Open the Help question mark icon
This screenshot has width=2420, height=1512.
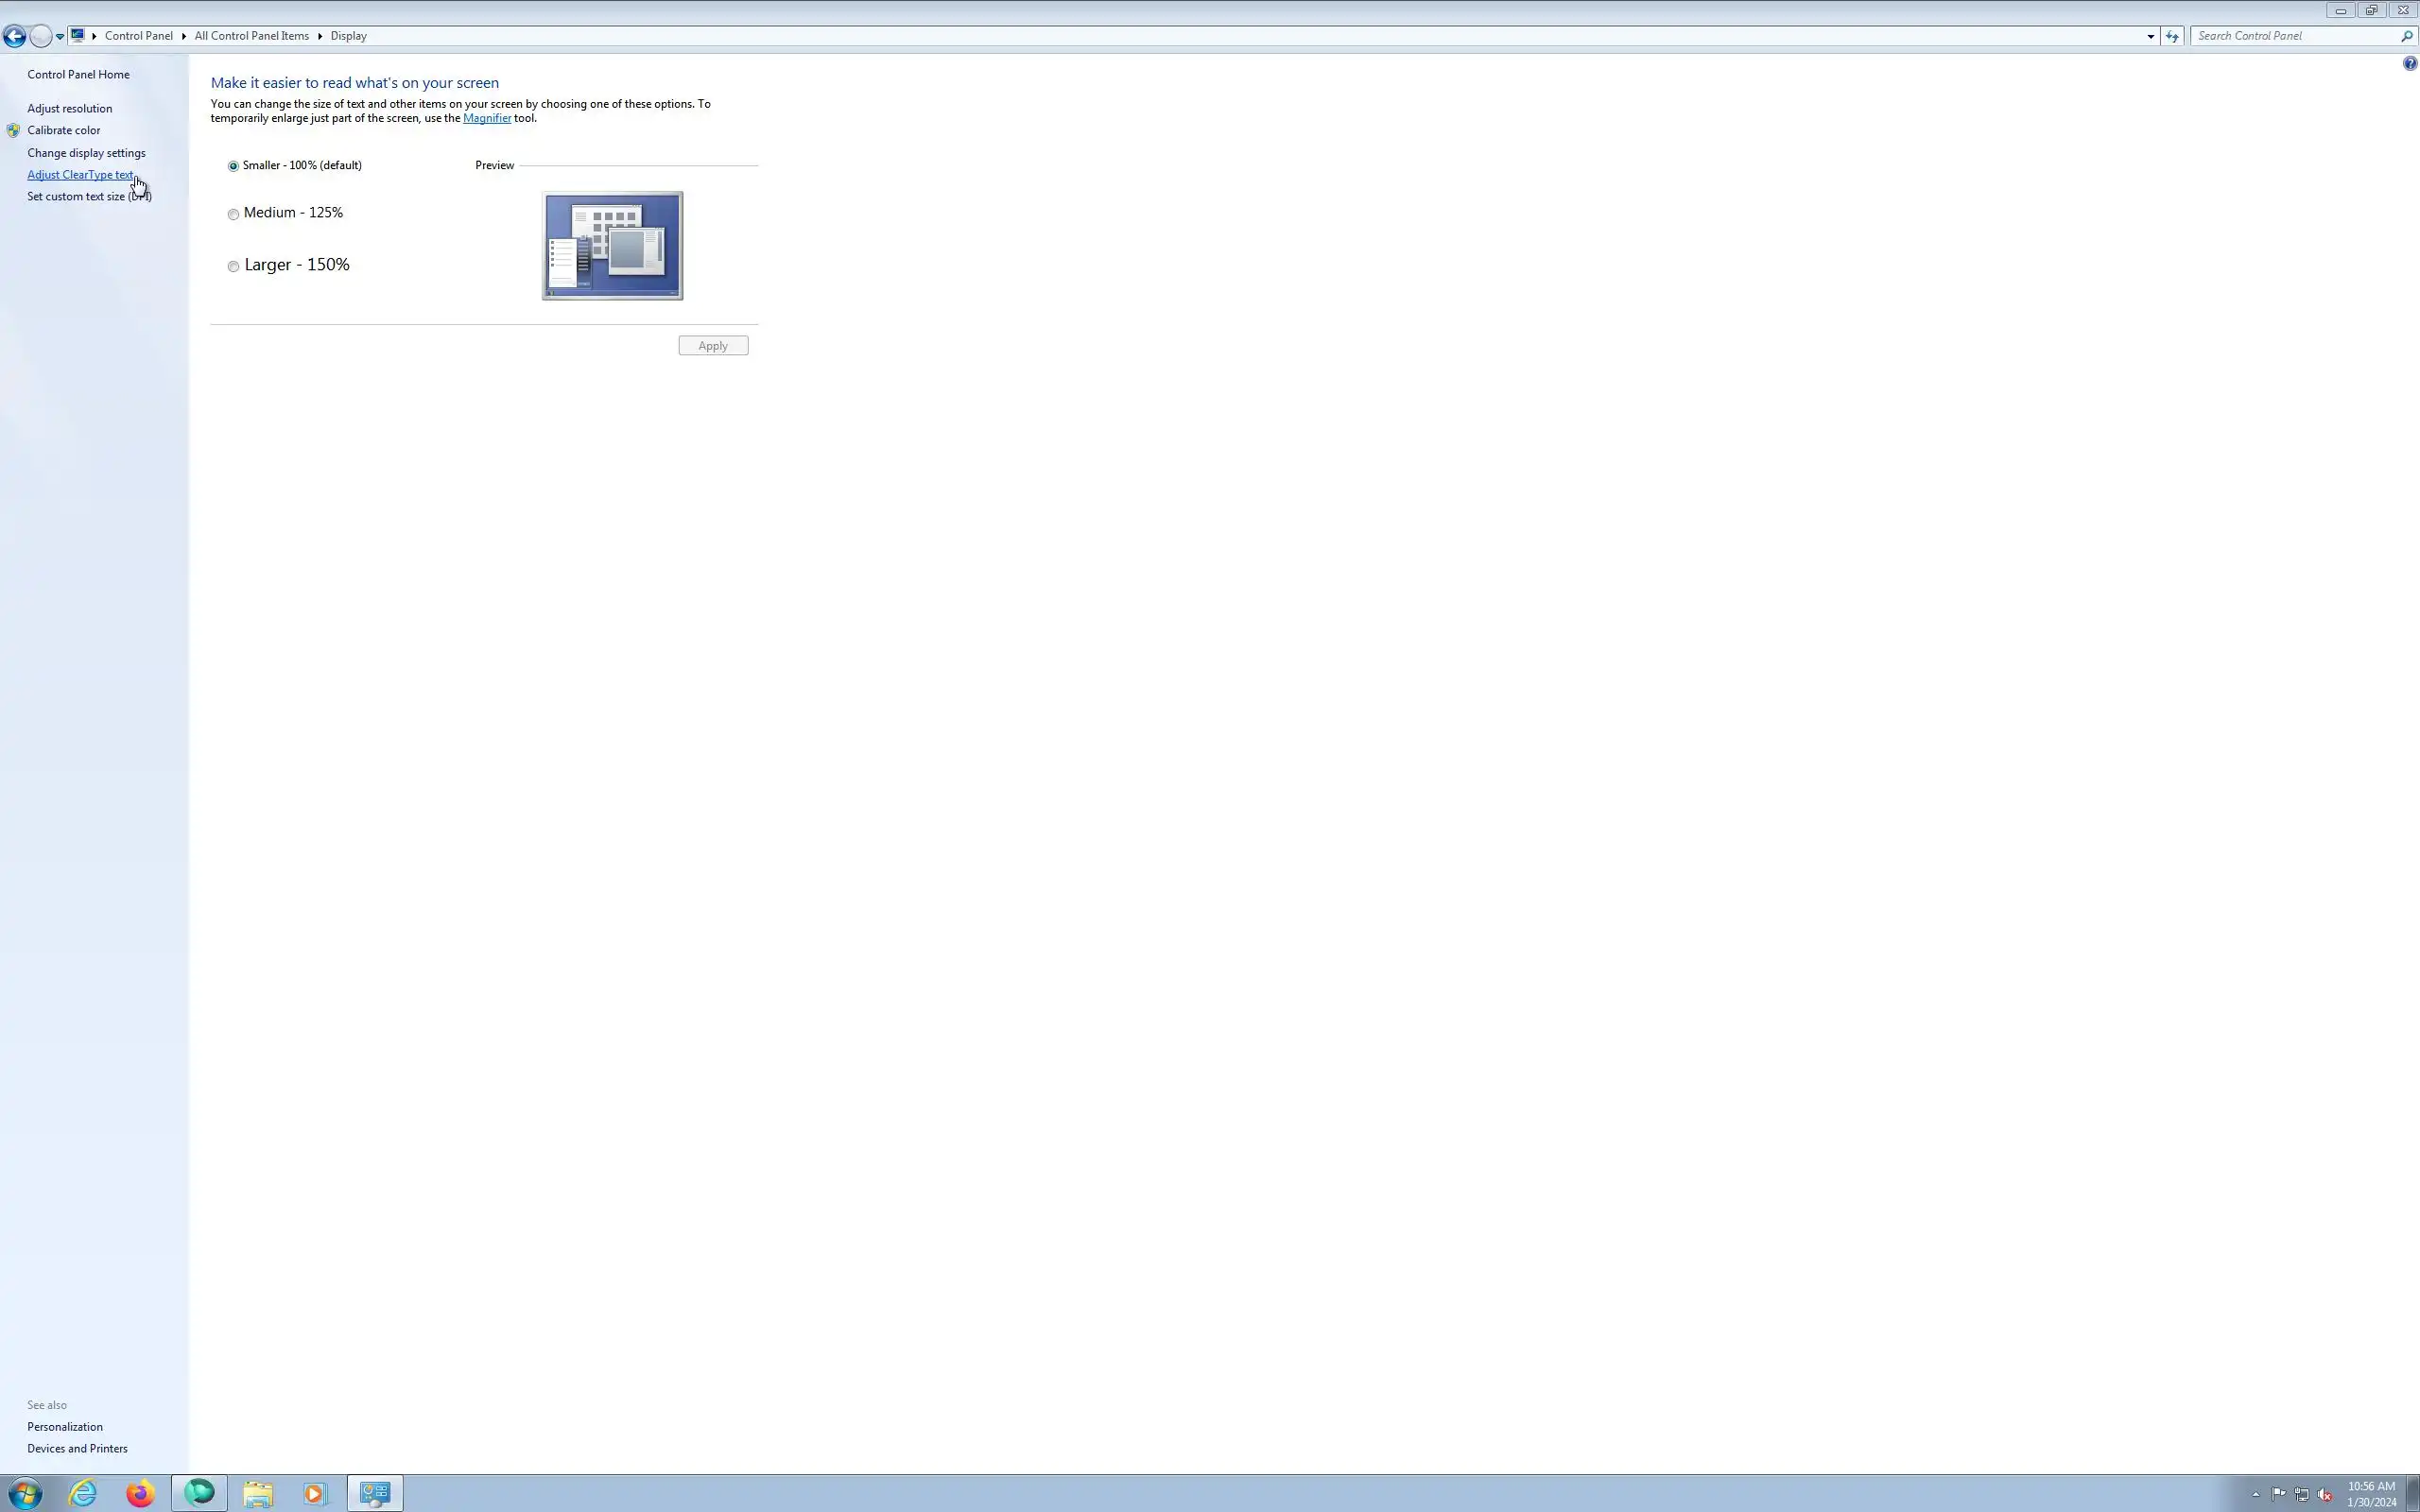(x=2409, y=63)
